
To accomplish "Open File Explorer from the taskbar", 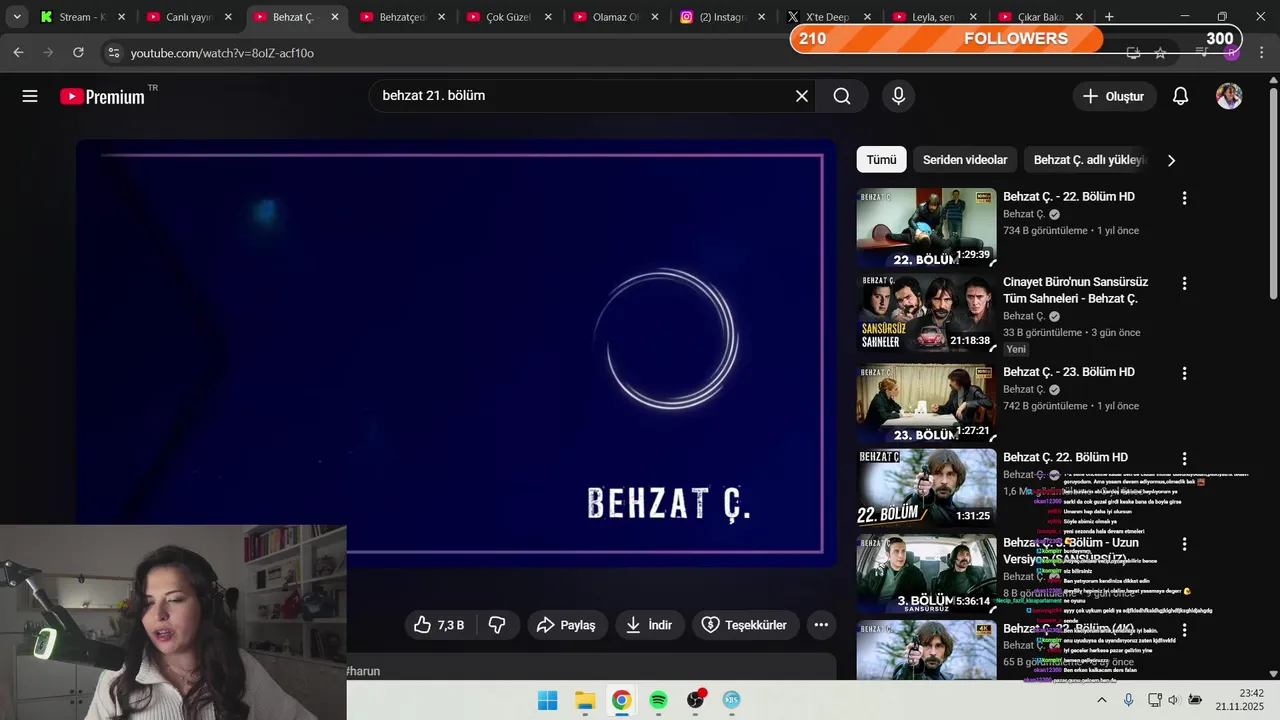I will click(x=584, y=700).
